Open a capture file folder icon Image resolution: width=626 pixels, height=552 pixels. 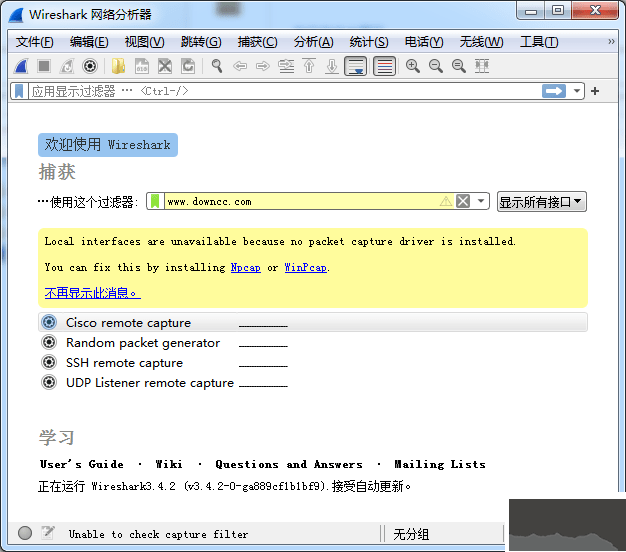pyautogui.click(x=118, y=66)
